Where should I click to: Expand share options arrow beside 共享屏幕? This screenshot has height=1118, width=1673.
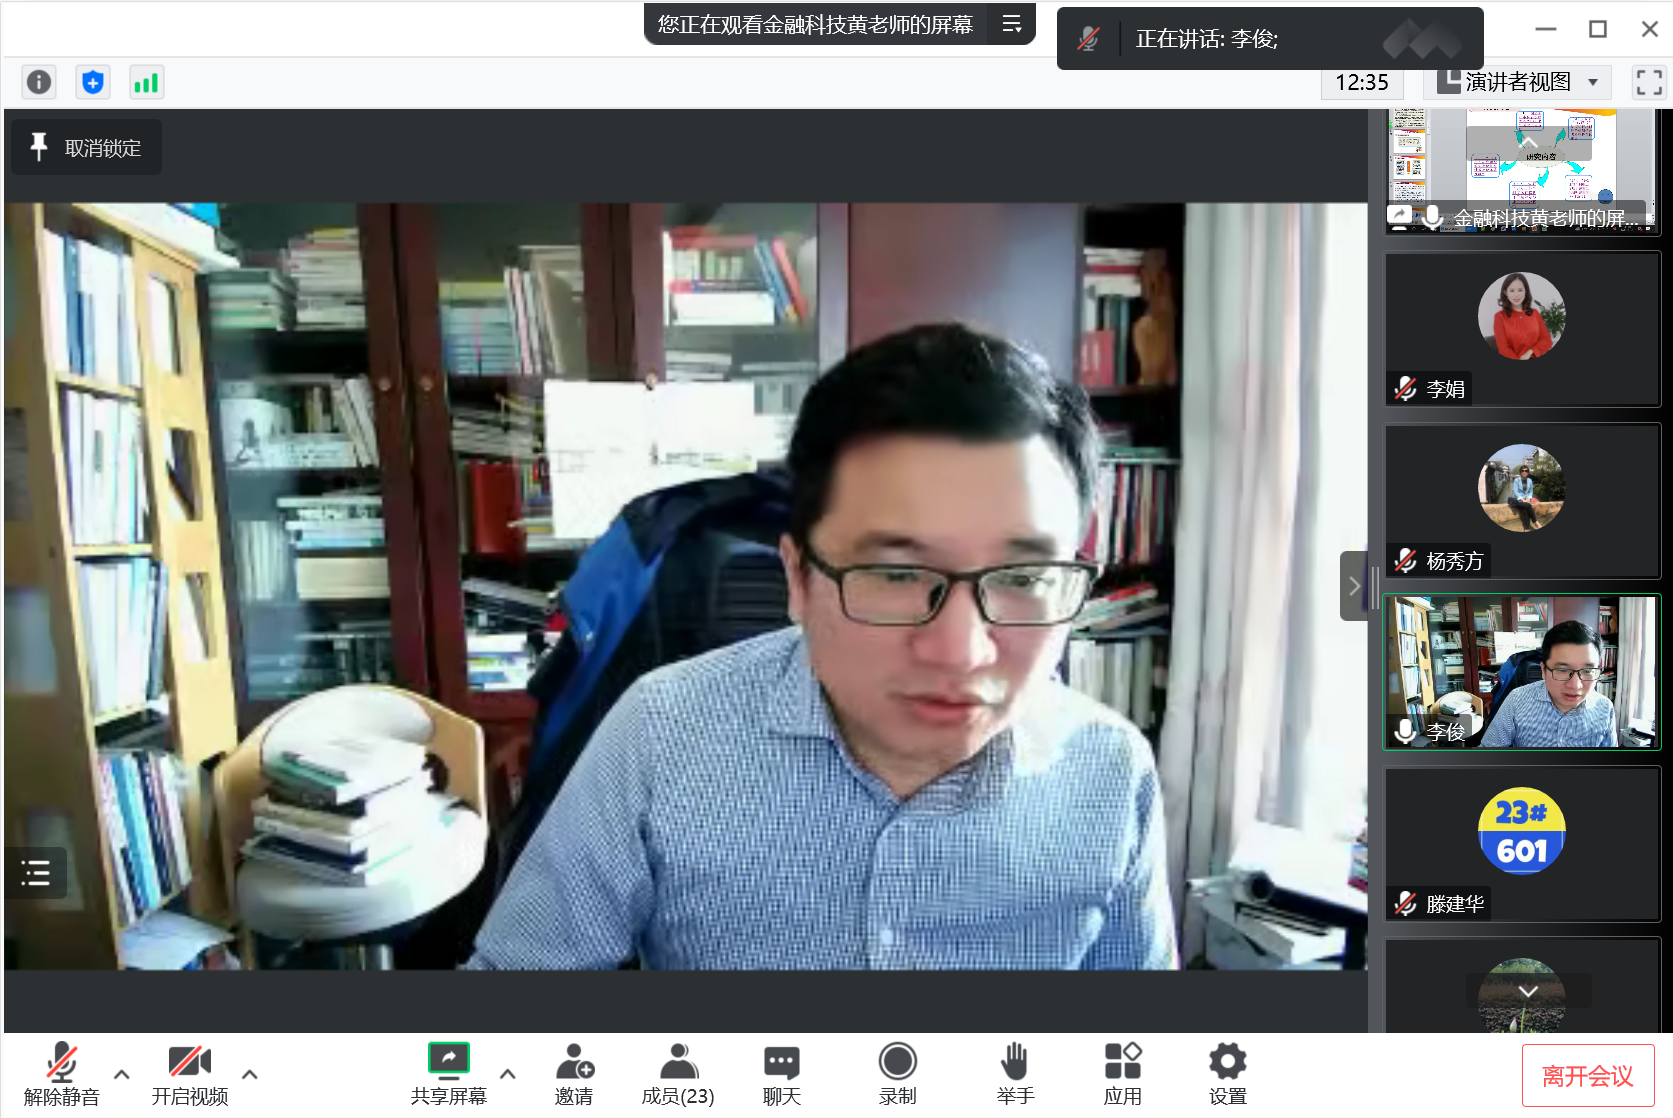pos(508,1074)
